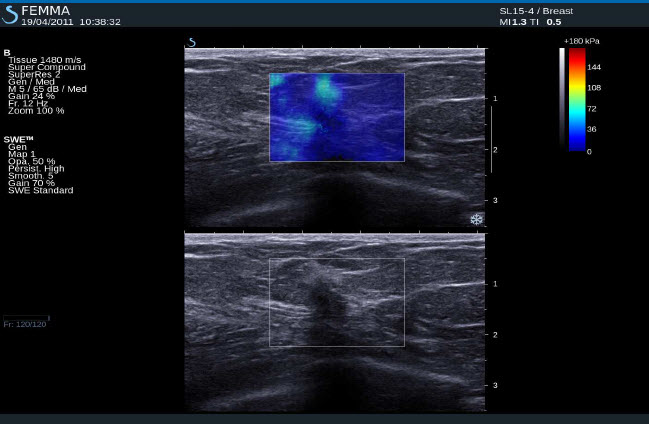
Task: Click the Persist. High SWE parameter
Action: tap(36, 168)
